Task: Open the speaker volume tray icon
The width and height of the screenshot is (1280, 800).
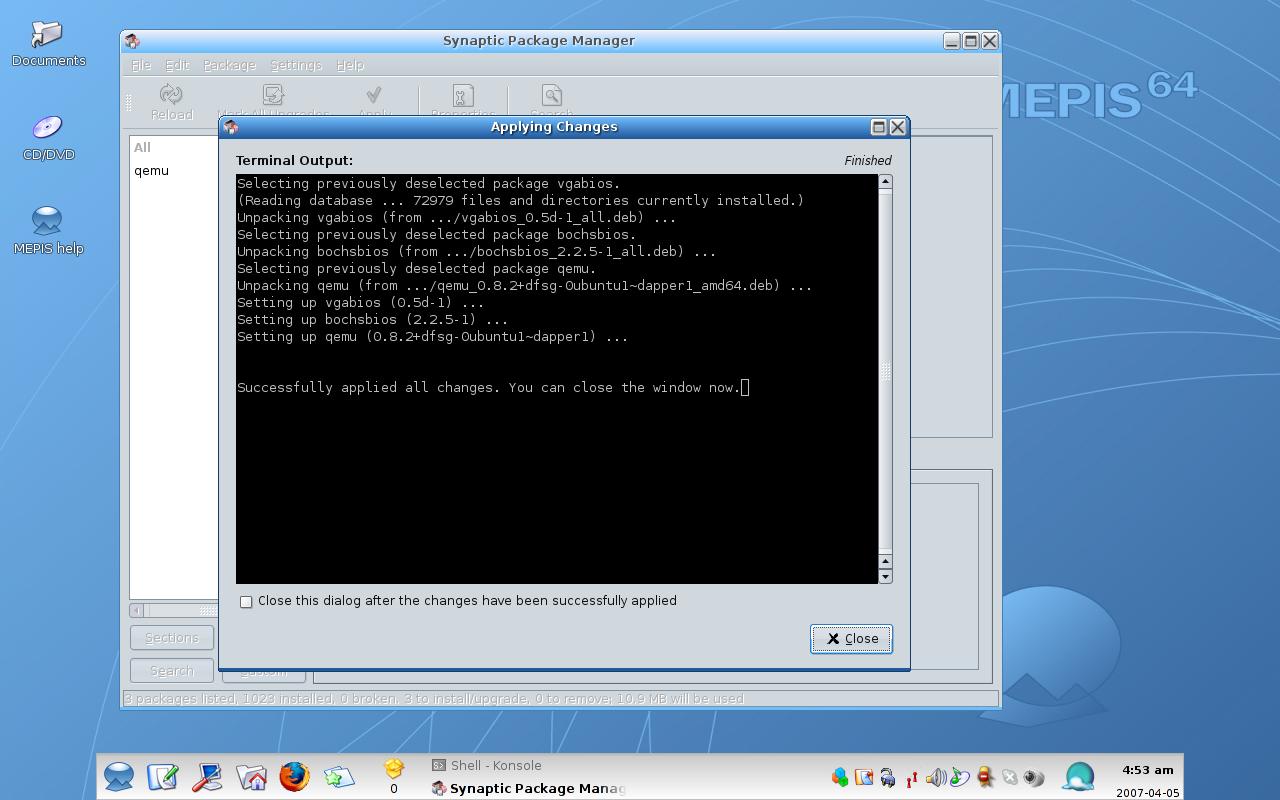Action: pos(936,777)
